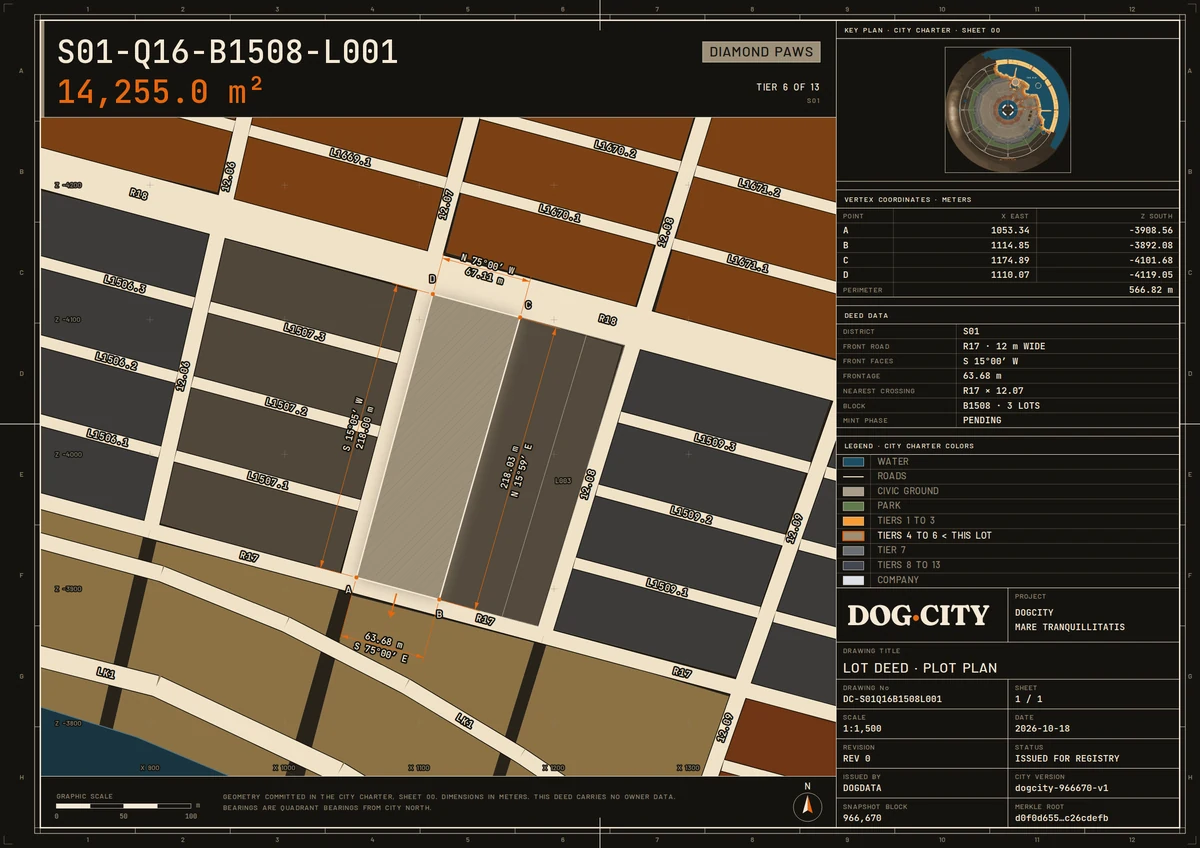Click vertex A marker on the map
Image resolution: width=1200 pixels, height=848 pixels.
click(x=356, y=578)
